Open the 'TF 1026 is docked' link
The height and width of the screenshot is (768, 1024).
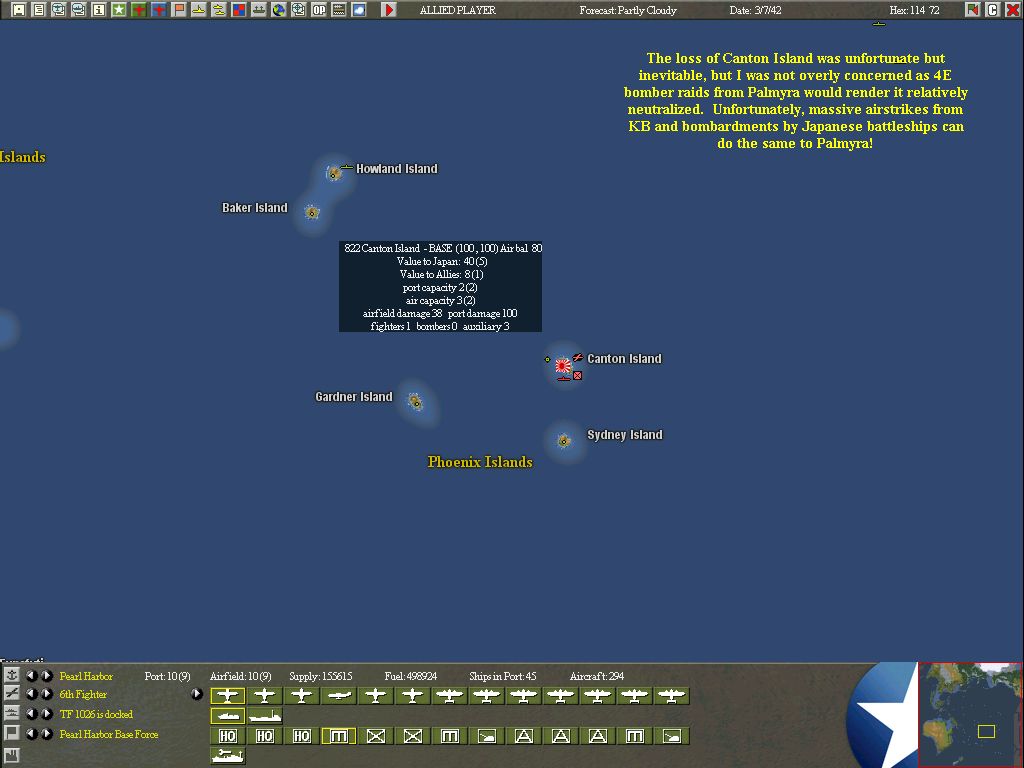(96, 714)
